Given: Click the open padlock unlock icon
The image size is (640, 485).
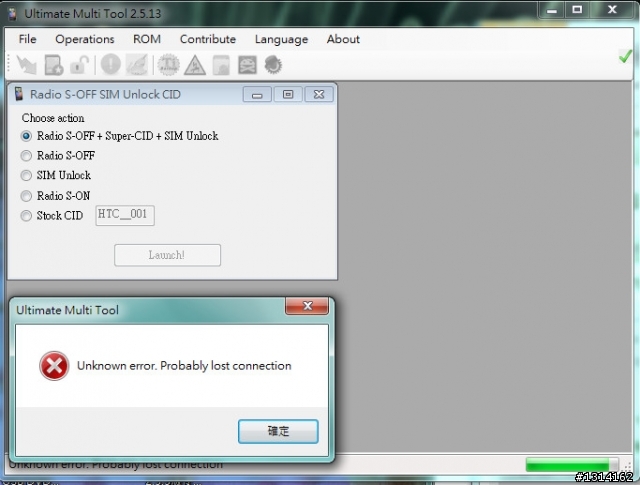Looking at the screenshot, I should (79, 65).
